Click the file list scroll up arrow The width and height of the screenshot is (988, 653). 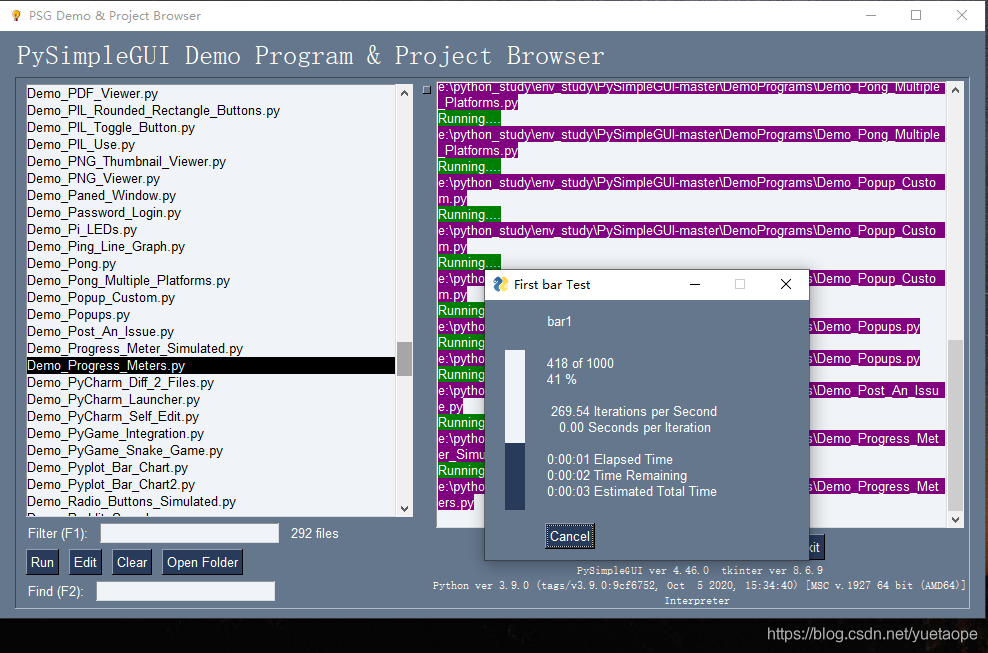(405, 93)
